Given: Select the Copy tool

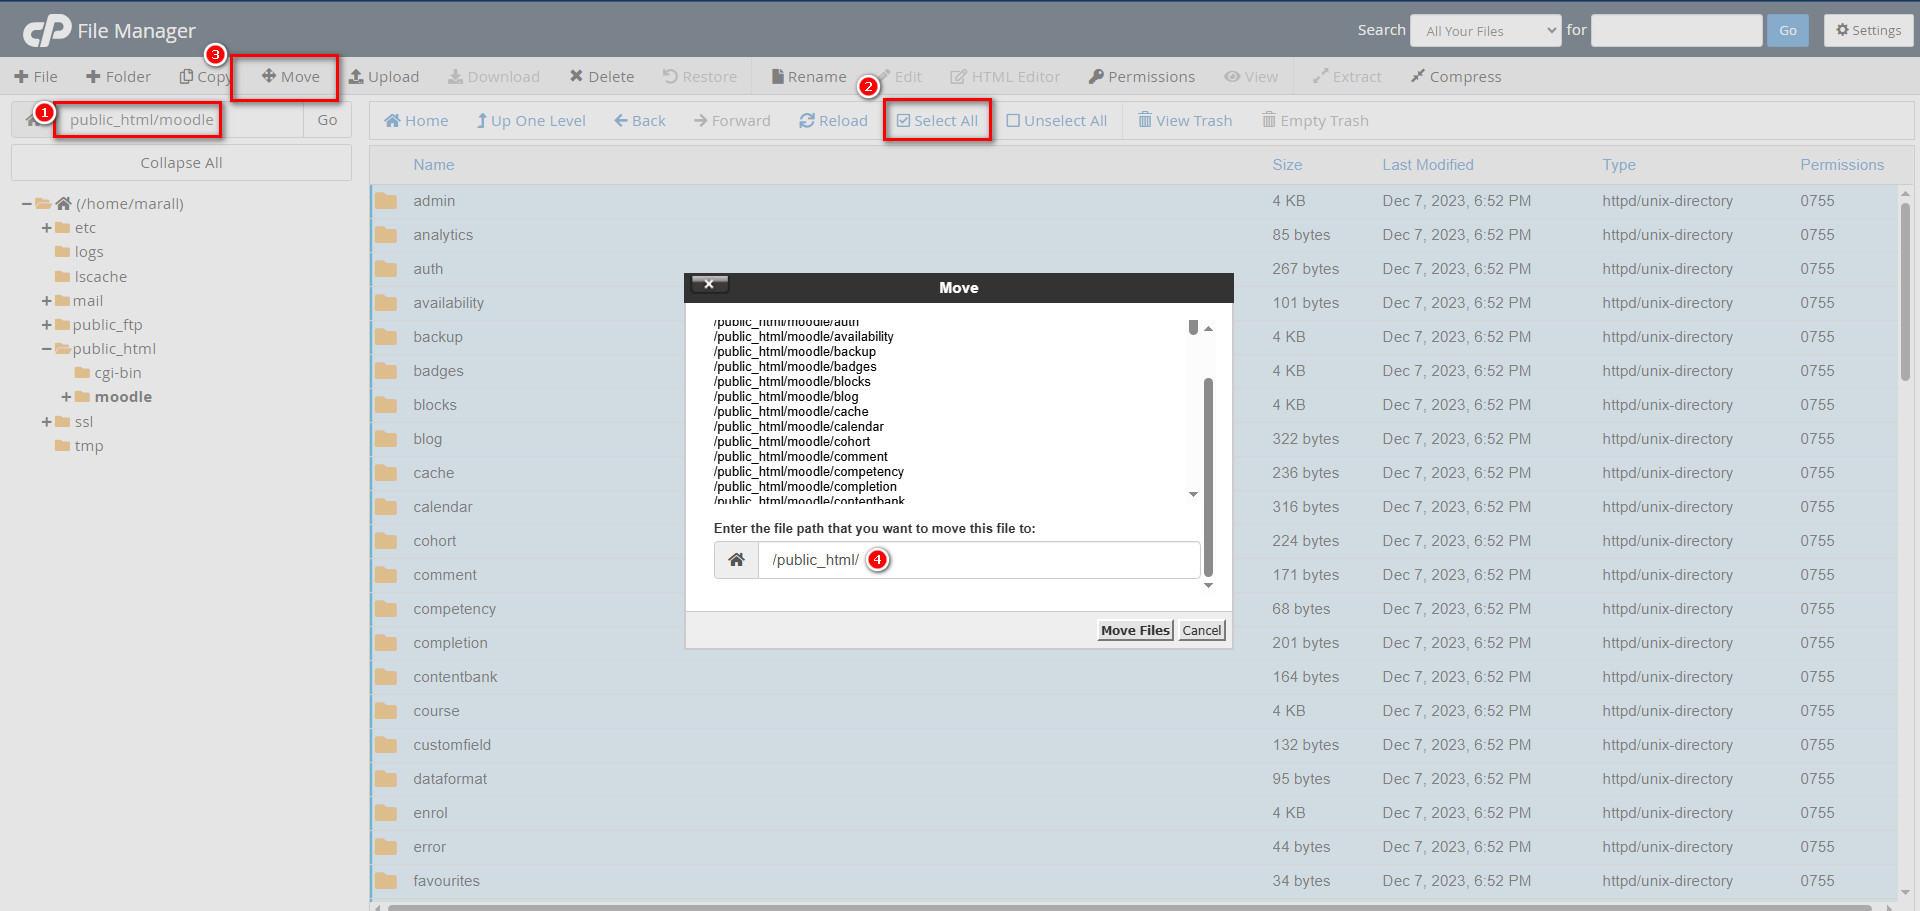Looking at the screenshot, I should coord(204,76).
